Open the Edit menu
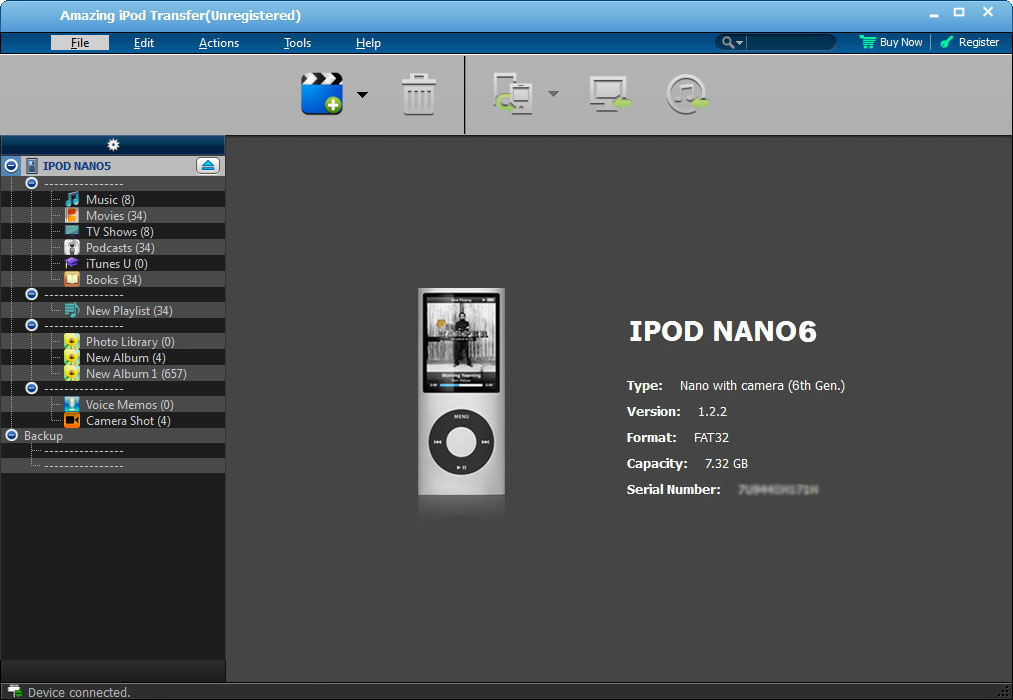 143,43
